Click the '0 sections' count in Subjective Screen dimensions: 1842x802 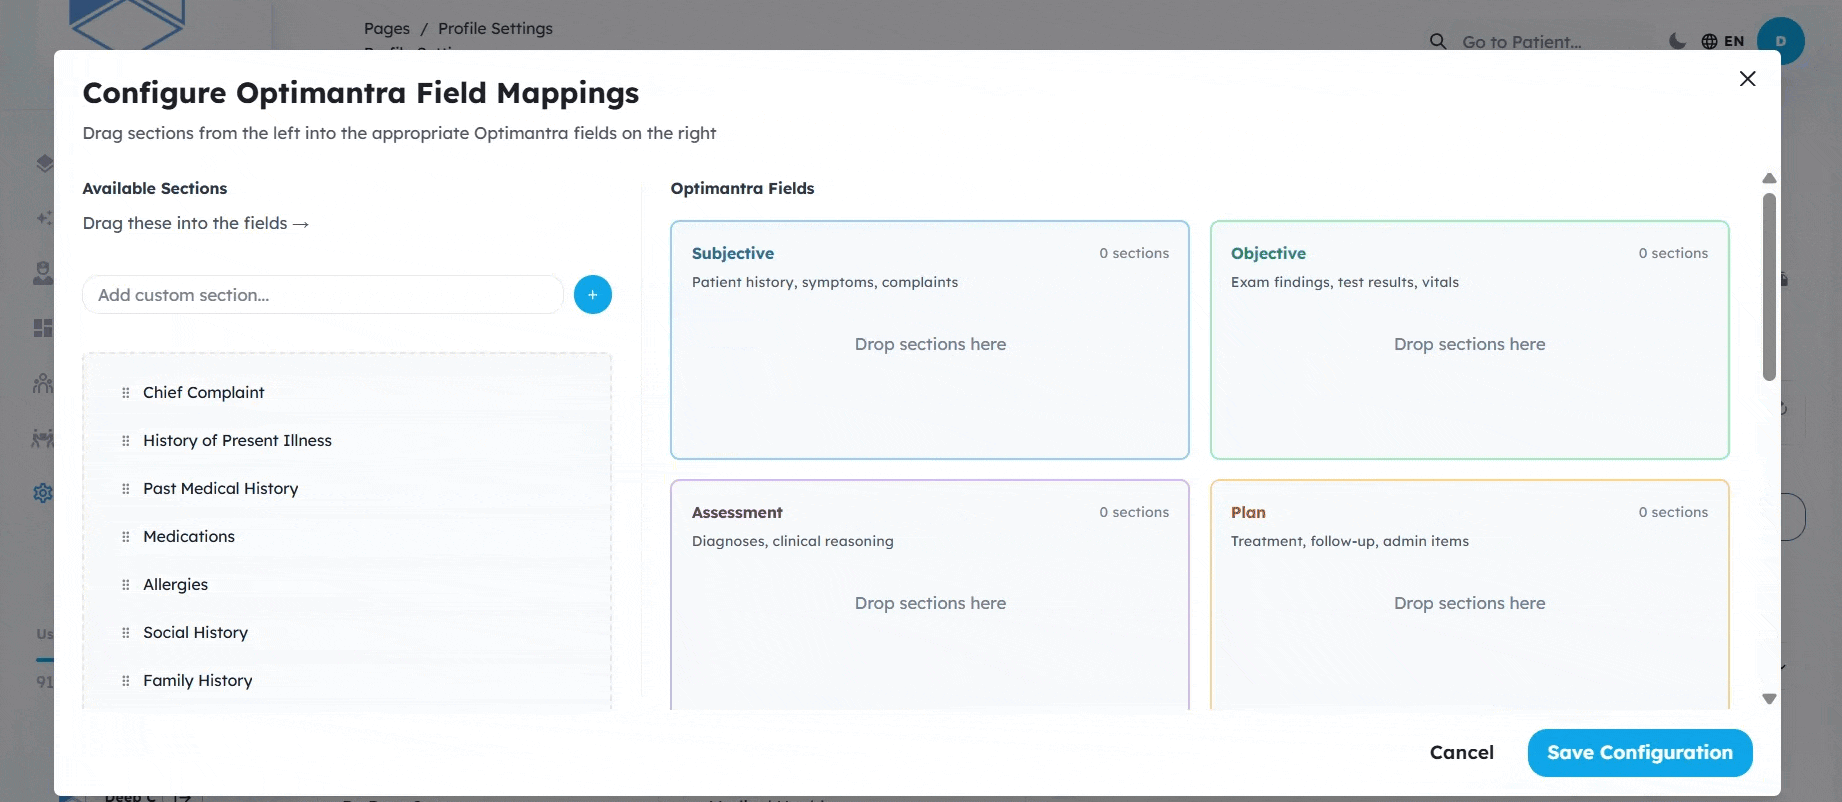(1134, 254)
